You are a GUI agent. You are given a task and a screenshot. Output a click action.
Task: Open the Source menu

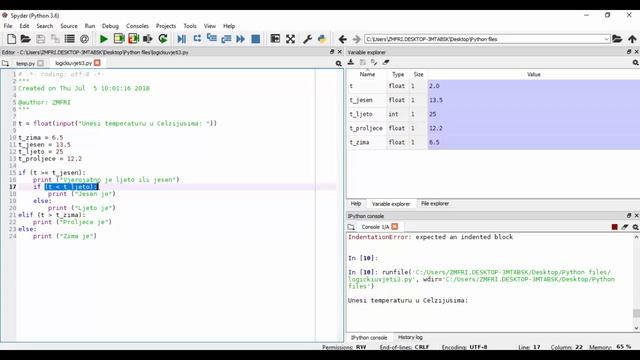[x=69, y=26]
